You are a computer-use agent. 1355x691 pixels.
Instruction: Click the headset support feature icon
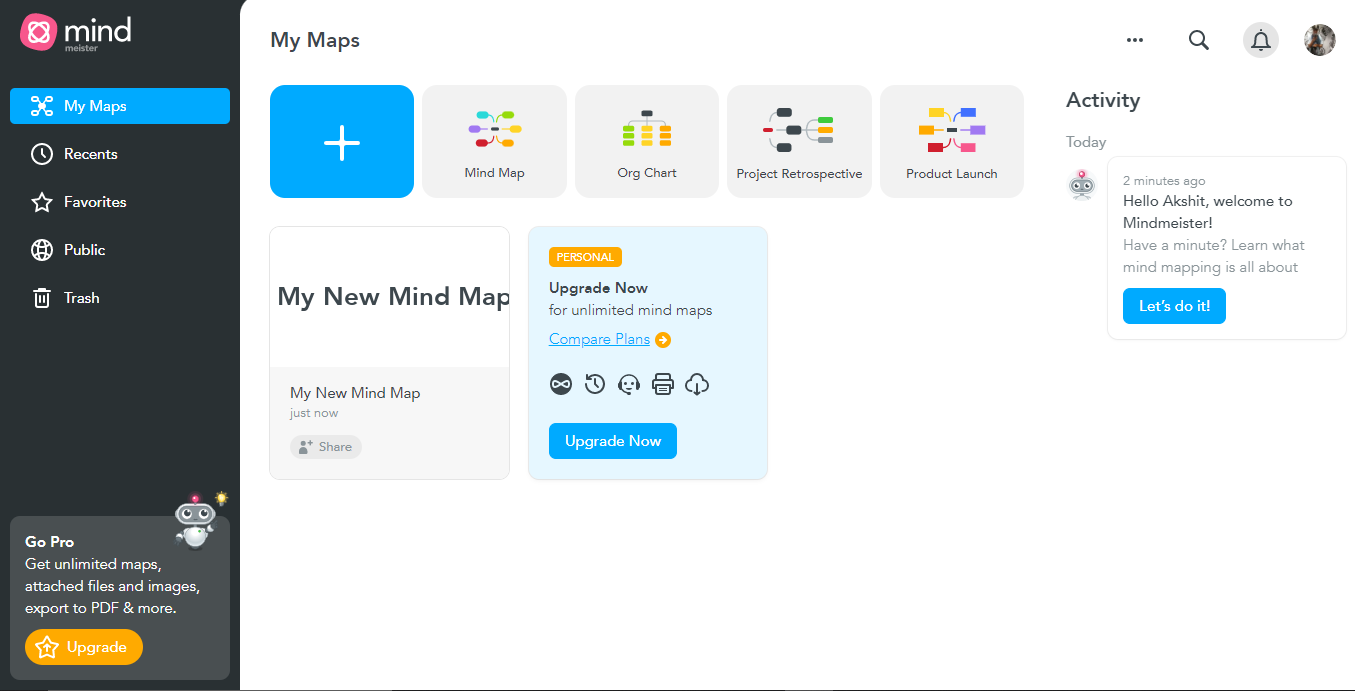click(629, 384)
